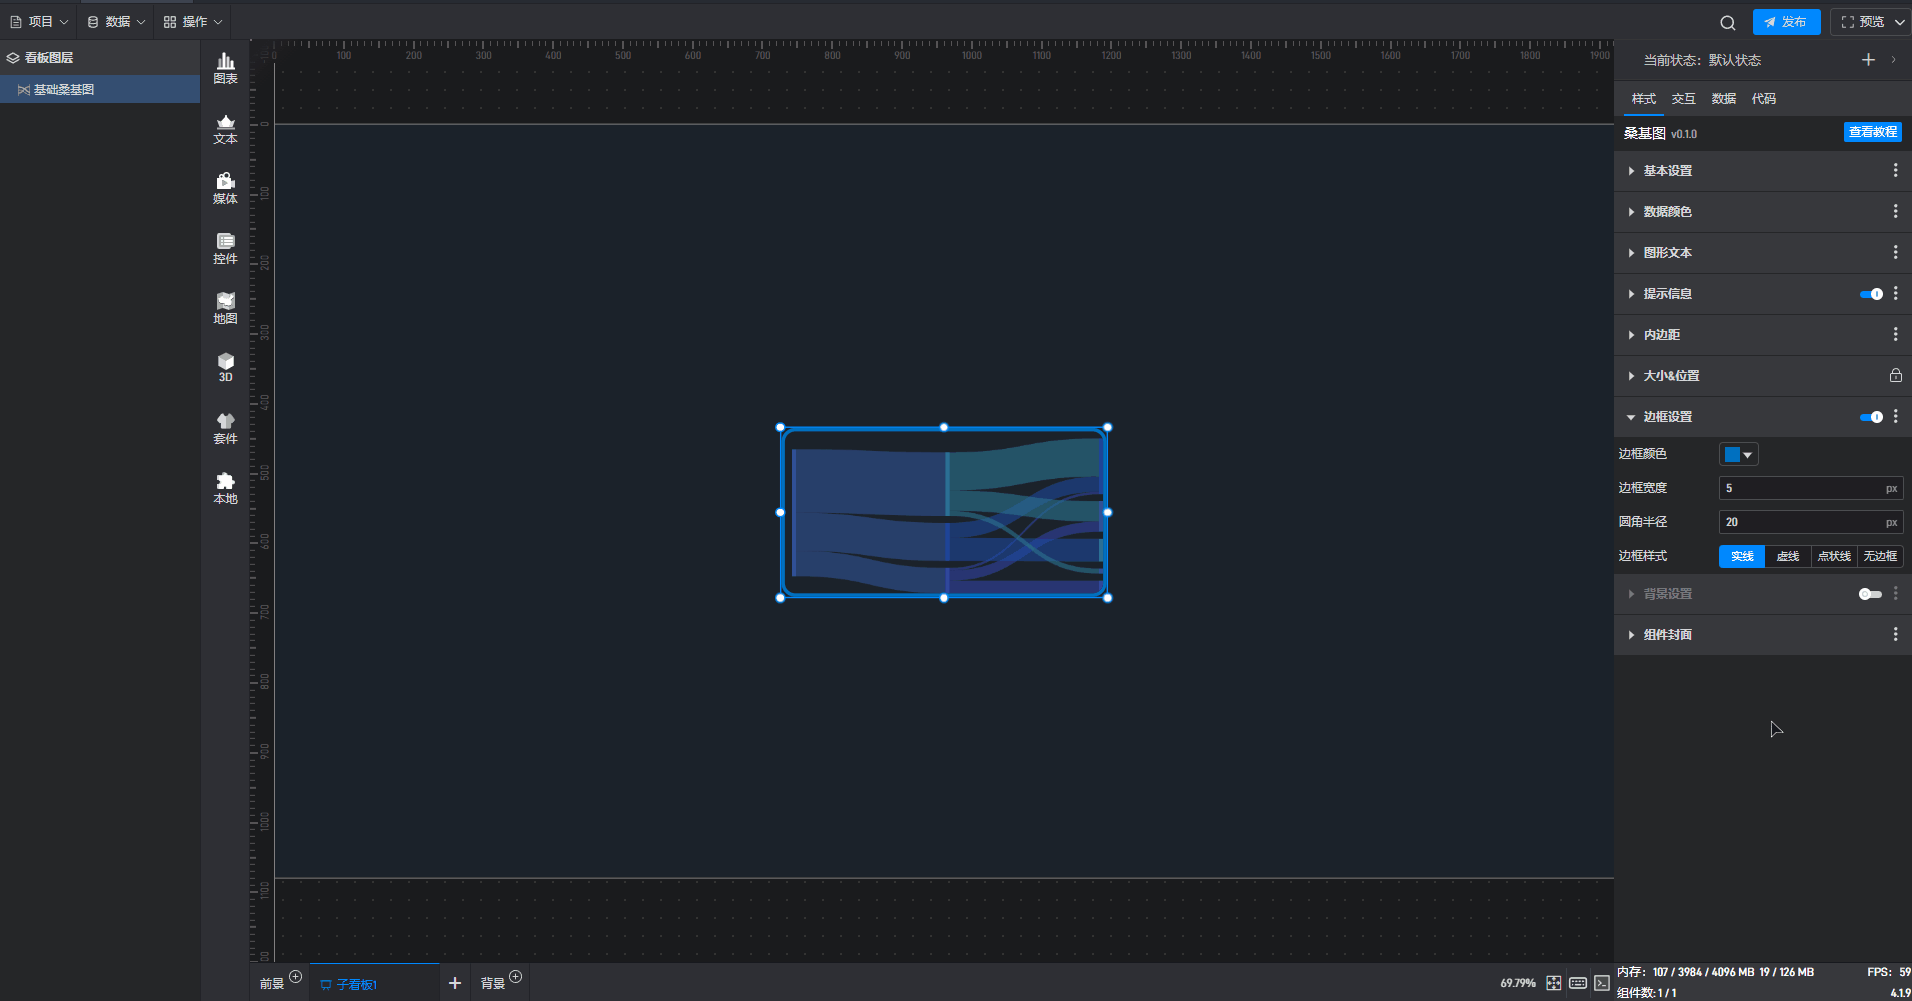Toggle the 提示信息 switch off
This screenshot has width=1912, height=1001.
pyautogui.click(x=1870, y=294)
